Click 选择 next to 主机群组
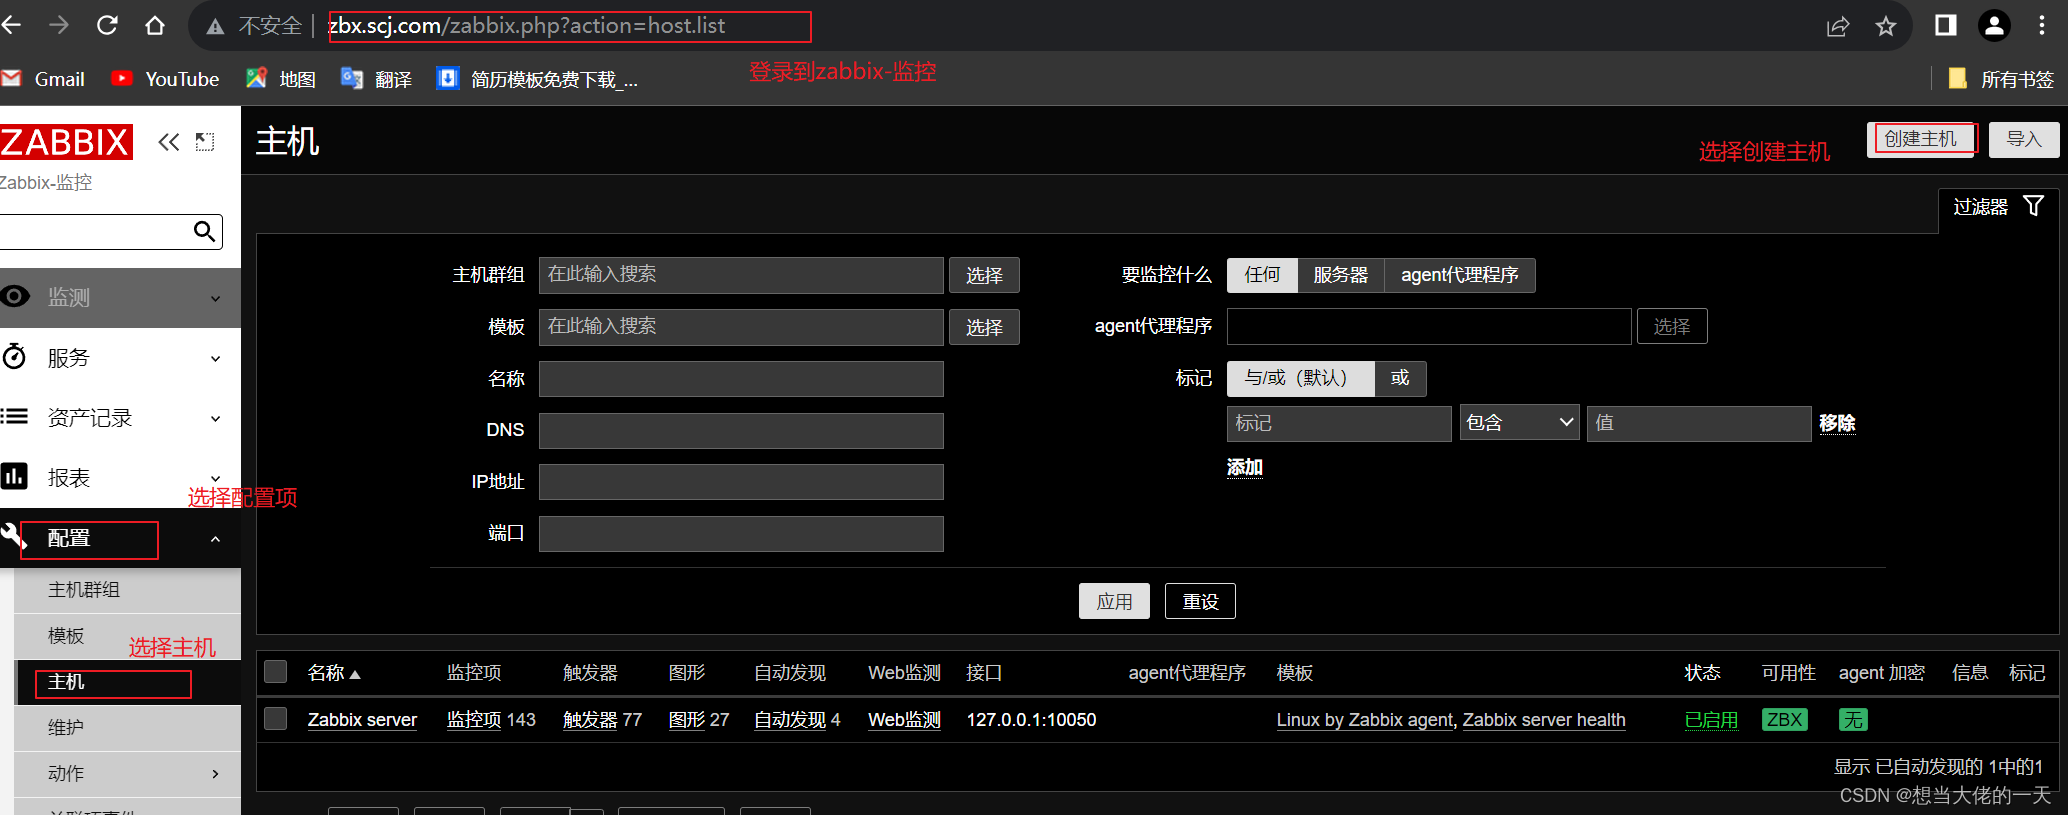This screenshot has height=815, width=2068. pos(984,275)
